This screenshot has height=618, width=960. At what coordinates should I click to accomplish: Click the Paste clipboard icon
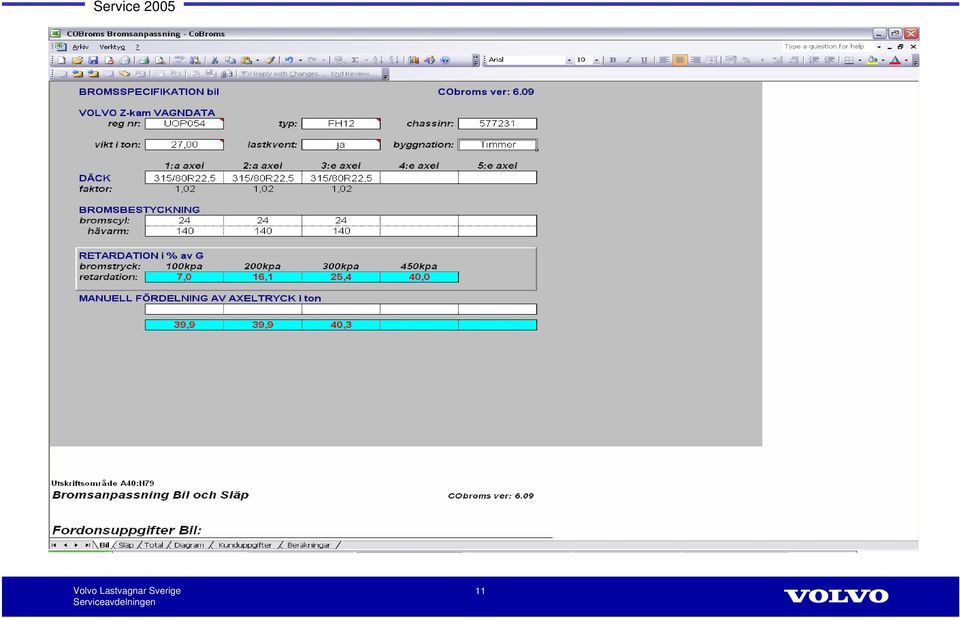(246, 60)
